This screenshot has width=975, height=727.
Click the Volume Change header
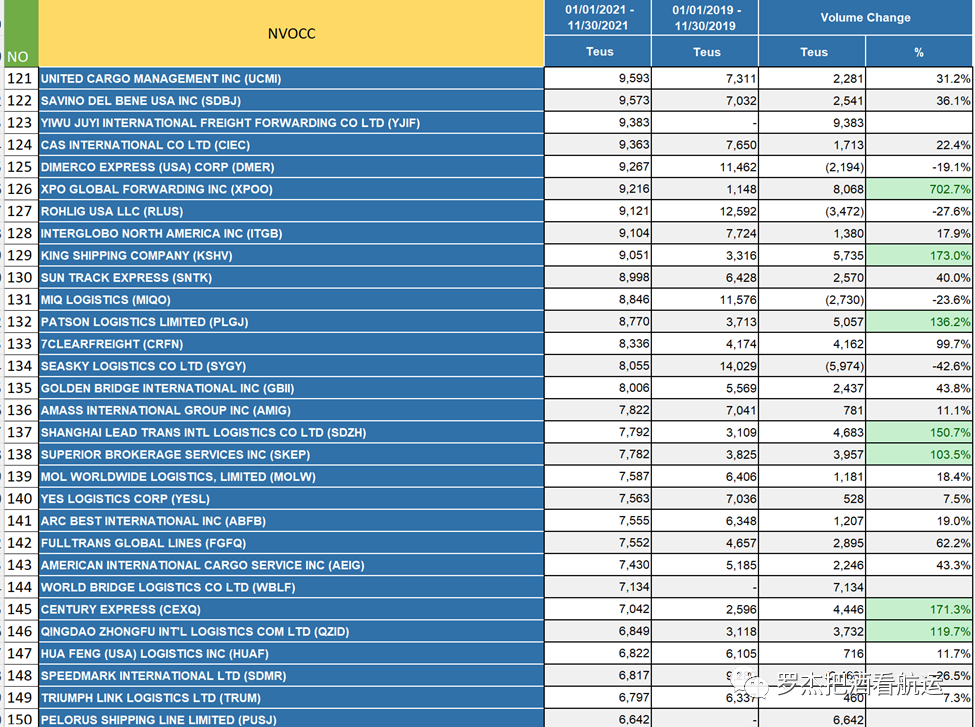[865, 18]
